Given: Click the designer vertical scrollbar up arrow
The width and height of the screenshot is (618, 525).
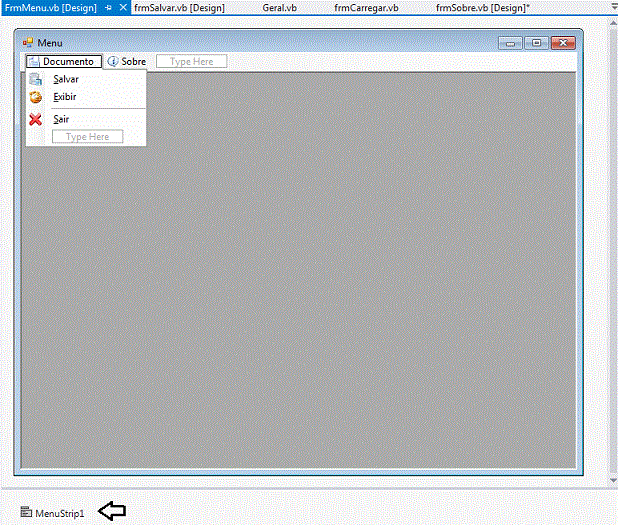Looking at the screenshot, I should pos(613,23).
